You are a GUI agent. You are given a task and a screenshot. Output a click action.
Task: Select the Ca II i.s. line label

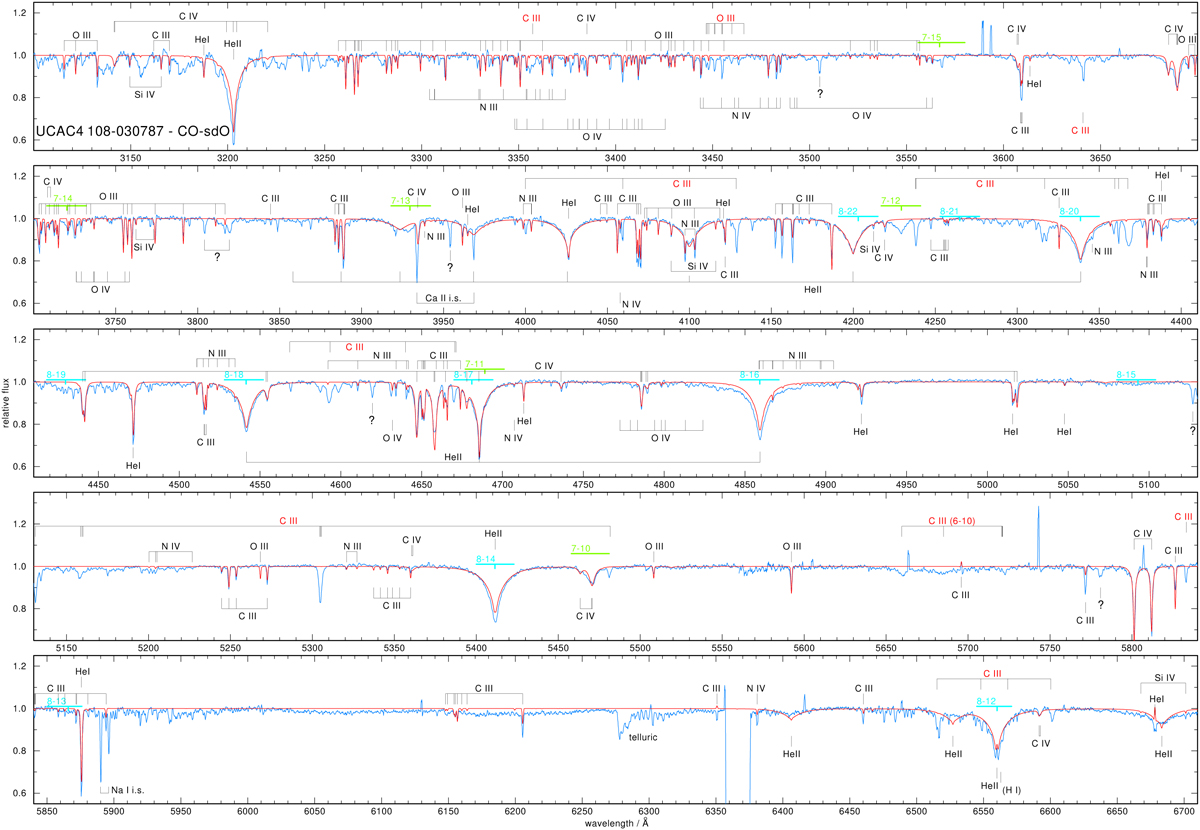[445, 298]
